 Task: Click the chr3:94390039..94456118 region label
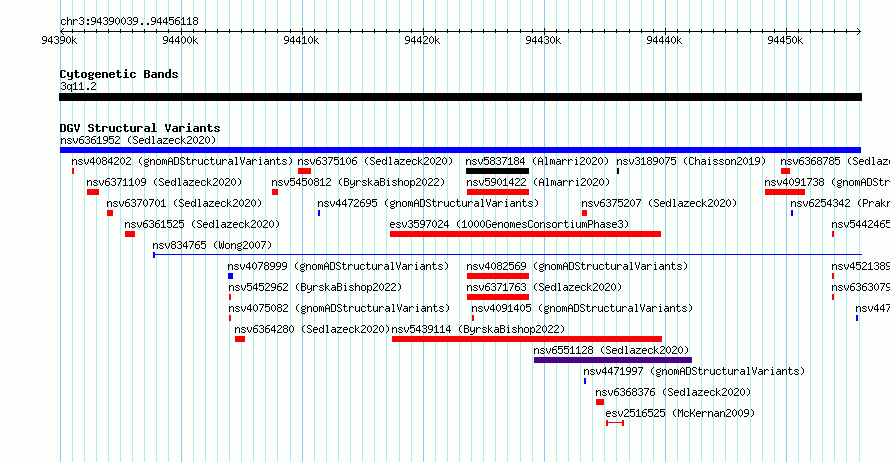tap(129, 22)
